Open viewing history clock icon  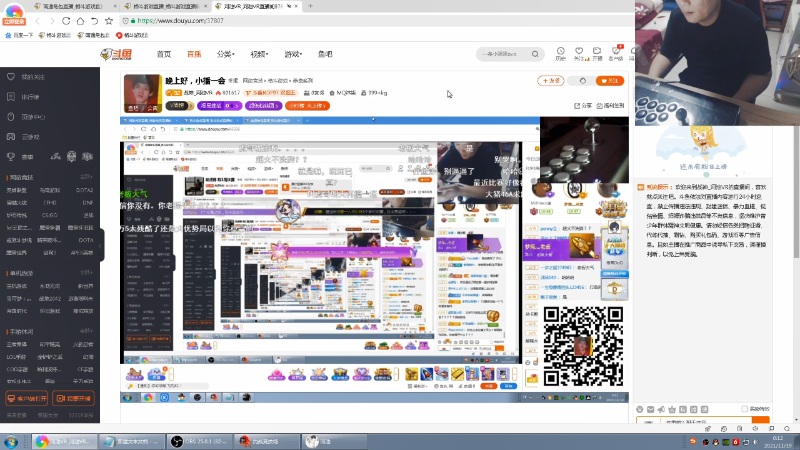(561, 51)
